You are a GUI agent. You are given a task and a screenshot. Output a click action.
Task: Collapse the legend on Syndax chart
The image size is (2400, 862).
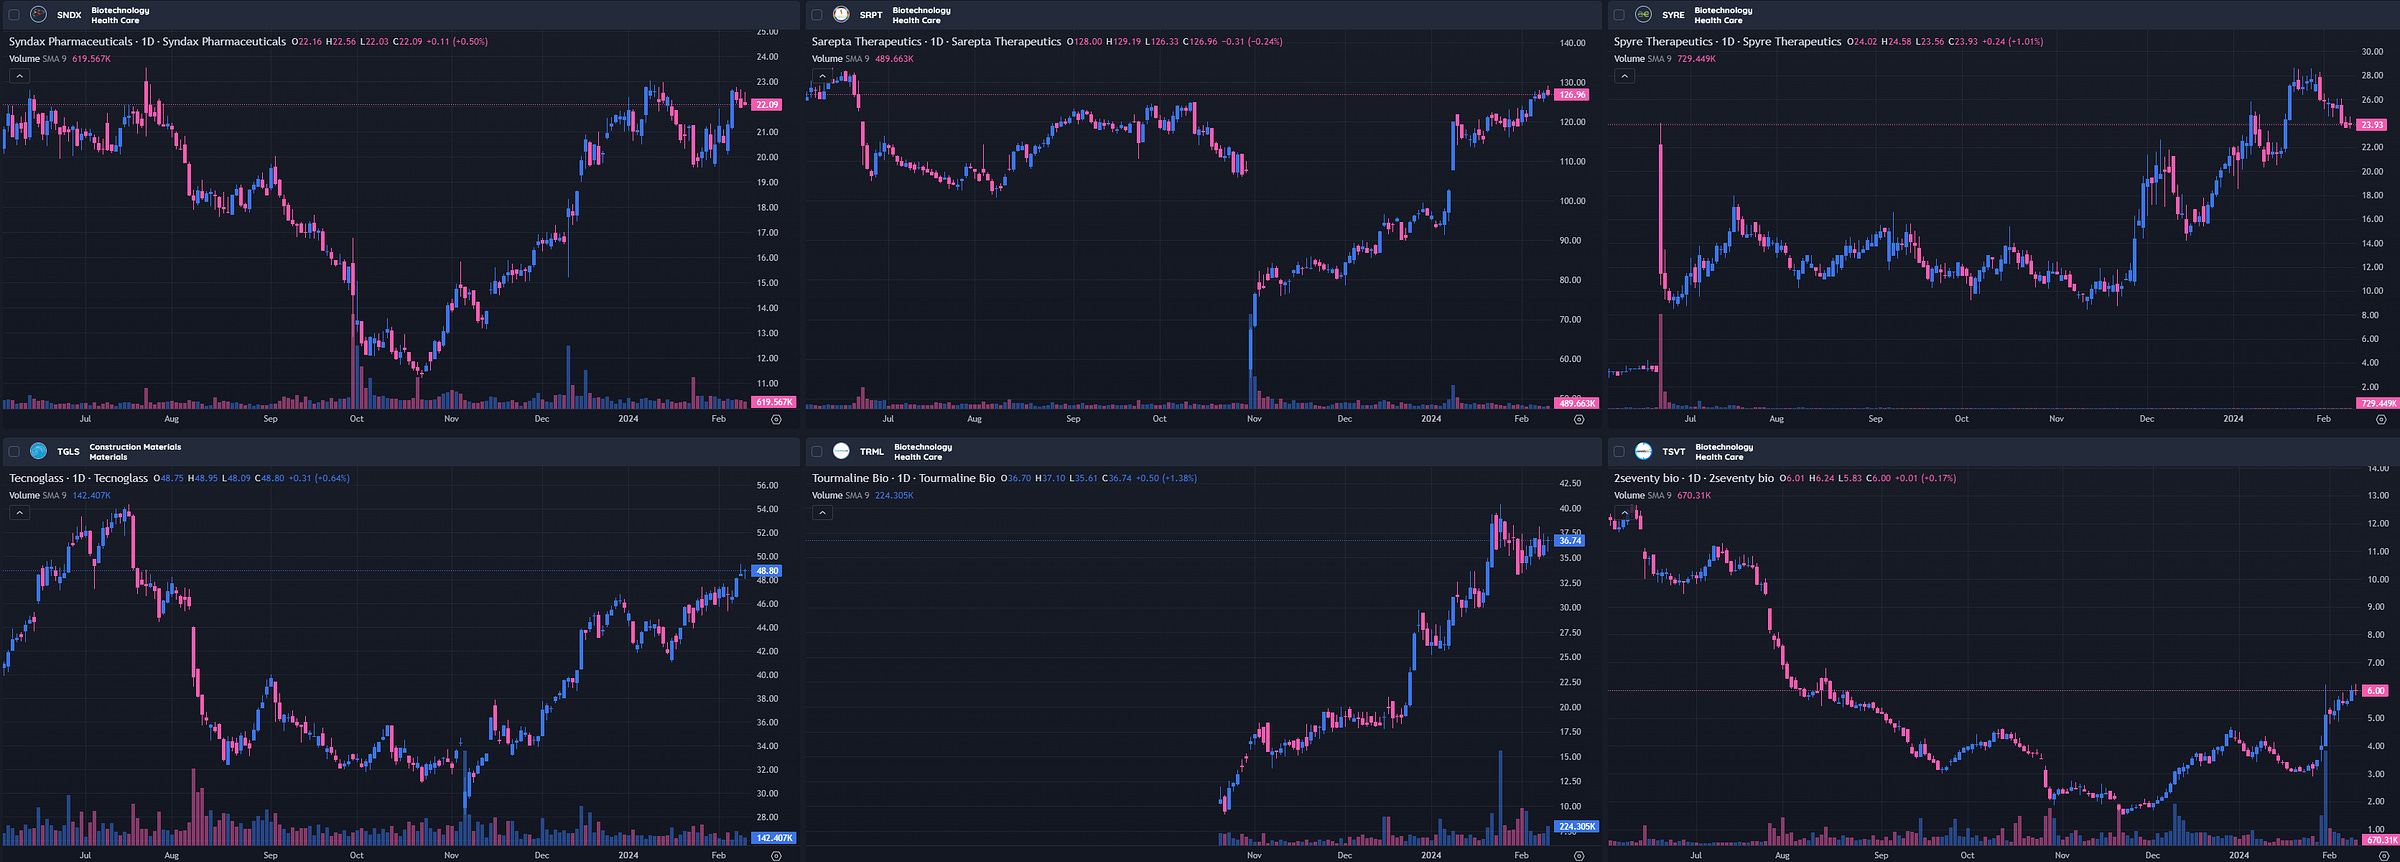click(19, 76)
